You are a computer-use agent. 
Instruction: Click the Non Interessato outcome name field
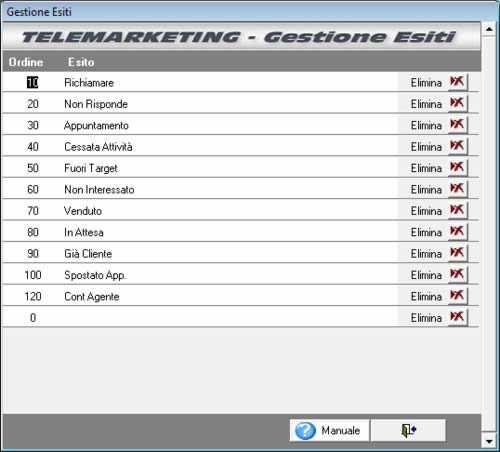click(230, 189)
